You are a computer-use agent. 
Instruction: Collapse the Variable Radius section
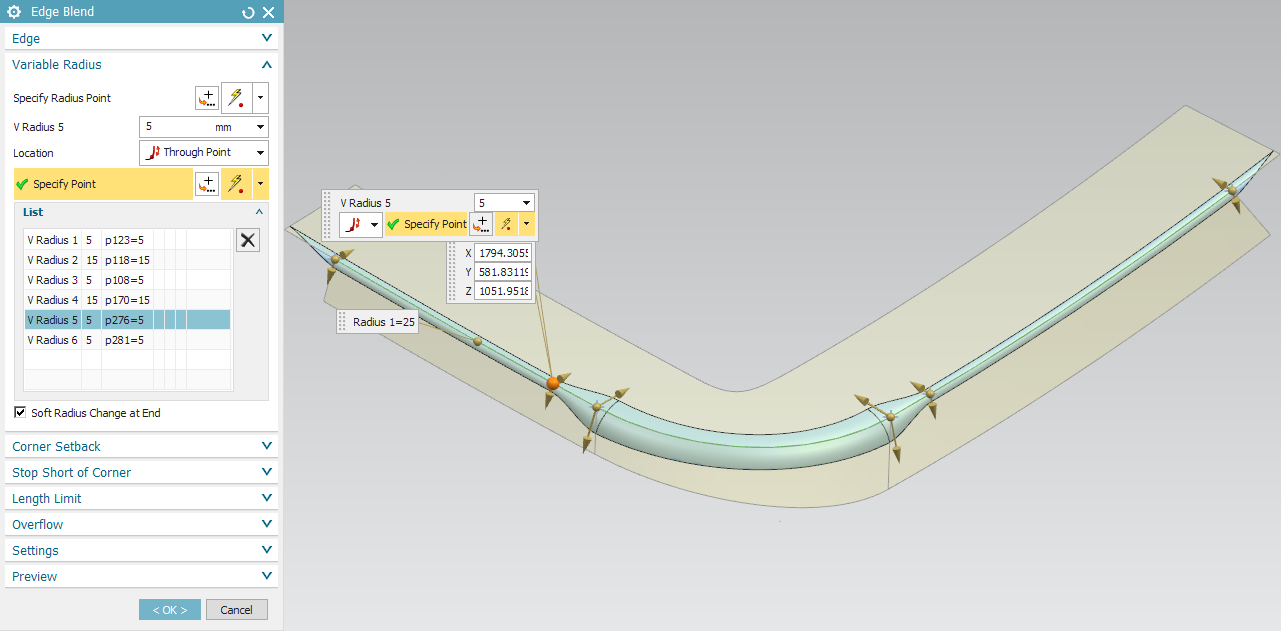(266, 64)
